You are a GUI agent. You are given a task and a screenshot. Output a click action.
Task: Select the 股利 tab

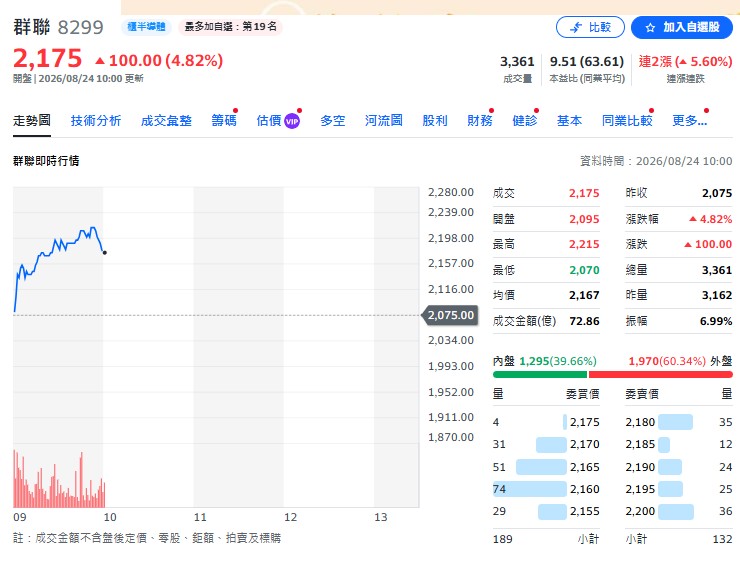coord(435,121)
